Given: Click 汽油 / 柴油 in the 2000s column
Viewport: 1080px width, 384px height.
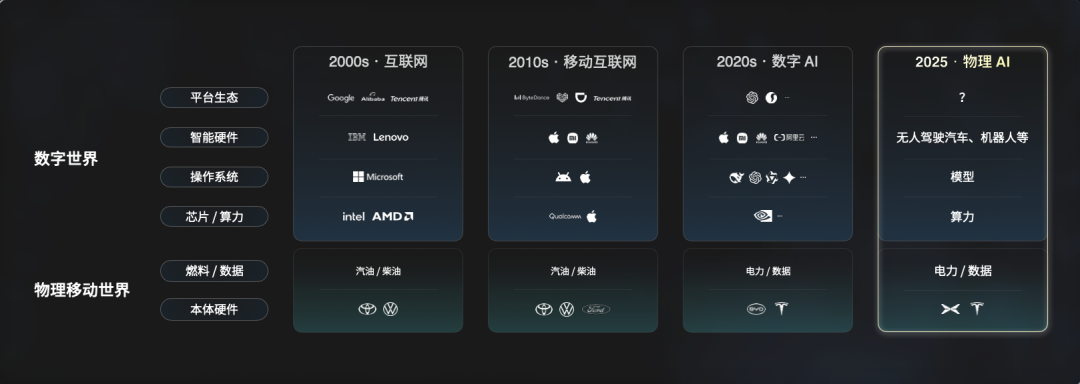Looking at the screenshot, I should coord(378,271).
